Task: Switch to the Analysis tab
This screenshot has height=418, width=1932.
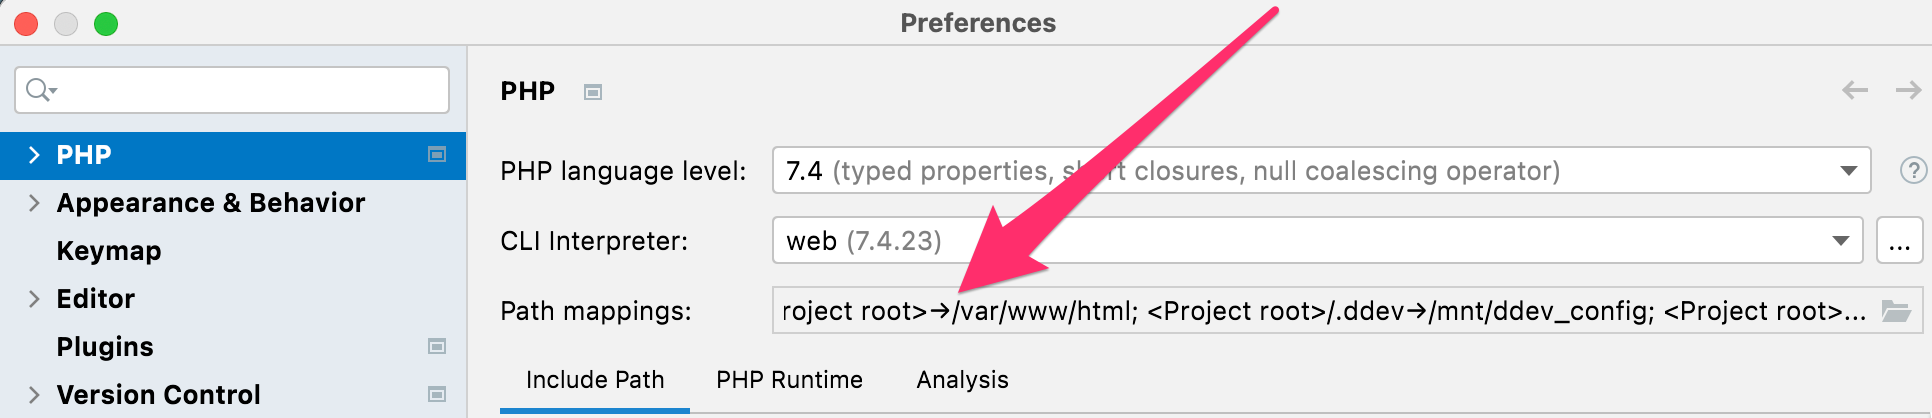Action: (x=962, y=380)
